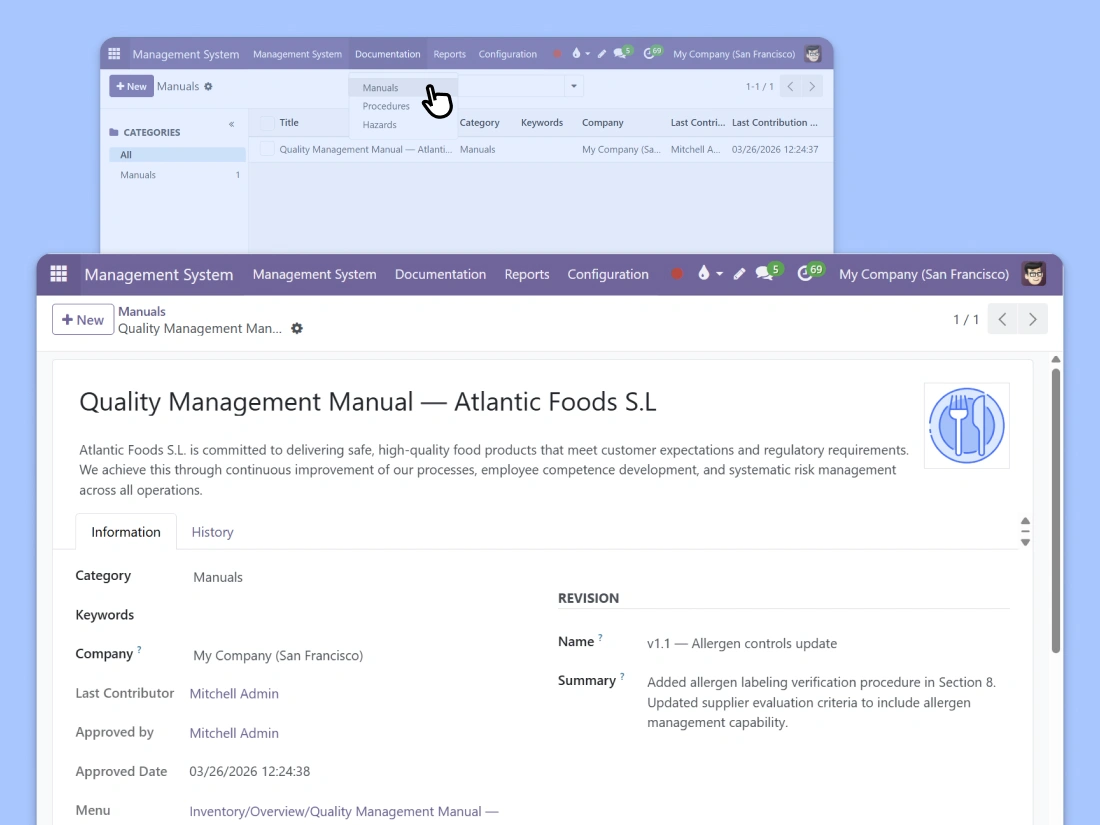The width and height of the screenshot is (1100, 825).
Task: Select the Information tab
Action: [x=126, y=532]
